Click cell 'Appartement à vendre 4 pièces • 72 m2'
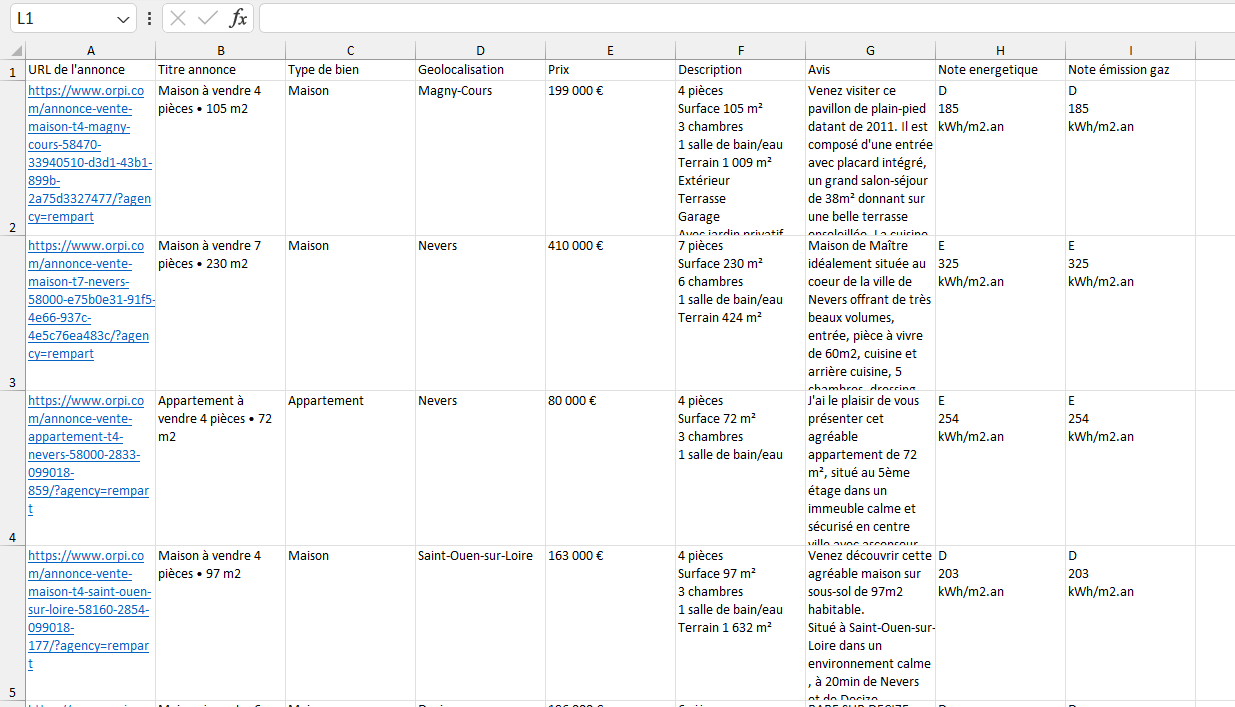This screenshot has height=707, width=1235. tap(221, 468)
